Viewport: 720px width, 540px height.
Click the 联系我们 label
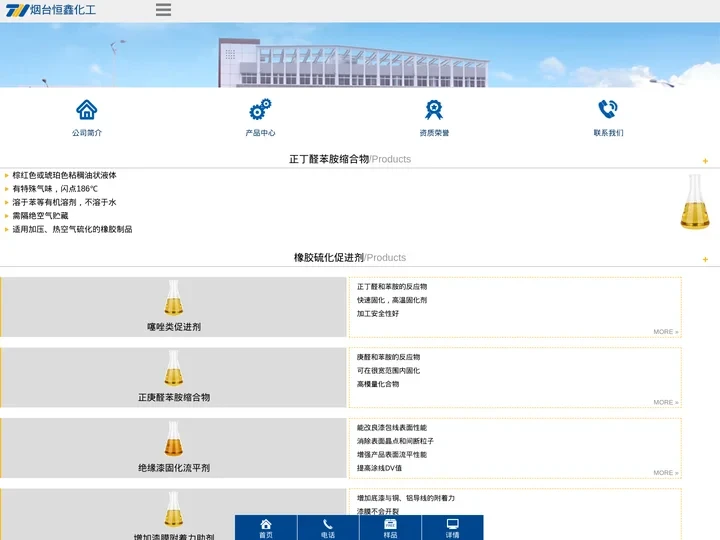pos(608,133)
